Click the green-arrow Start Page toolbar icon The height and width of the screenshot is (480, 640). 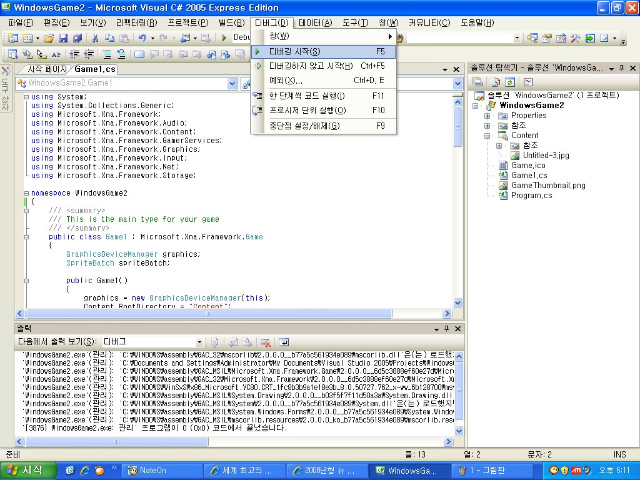pyautogui.click(x=590, y=38)
